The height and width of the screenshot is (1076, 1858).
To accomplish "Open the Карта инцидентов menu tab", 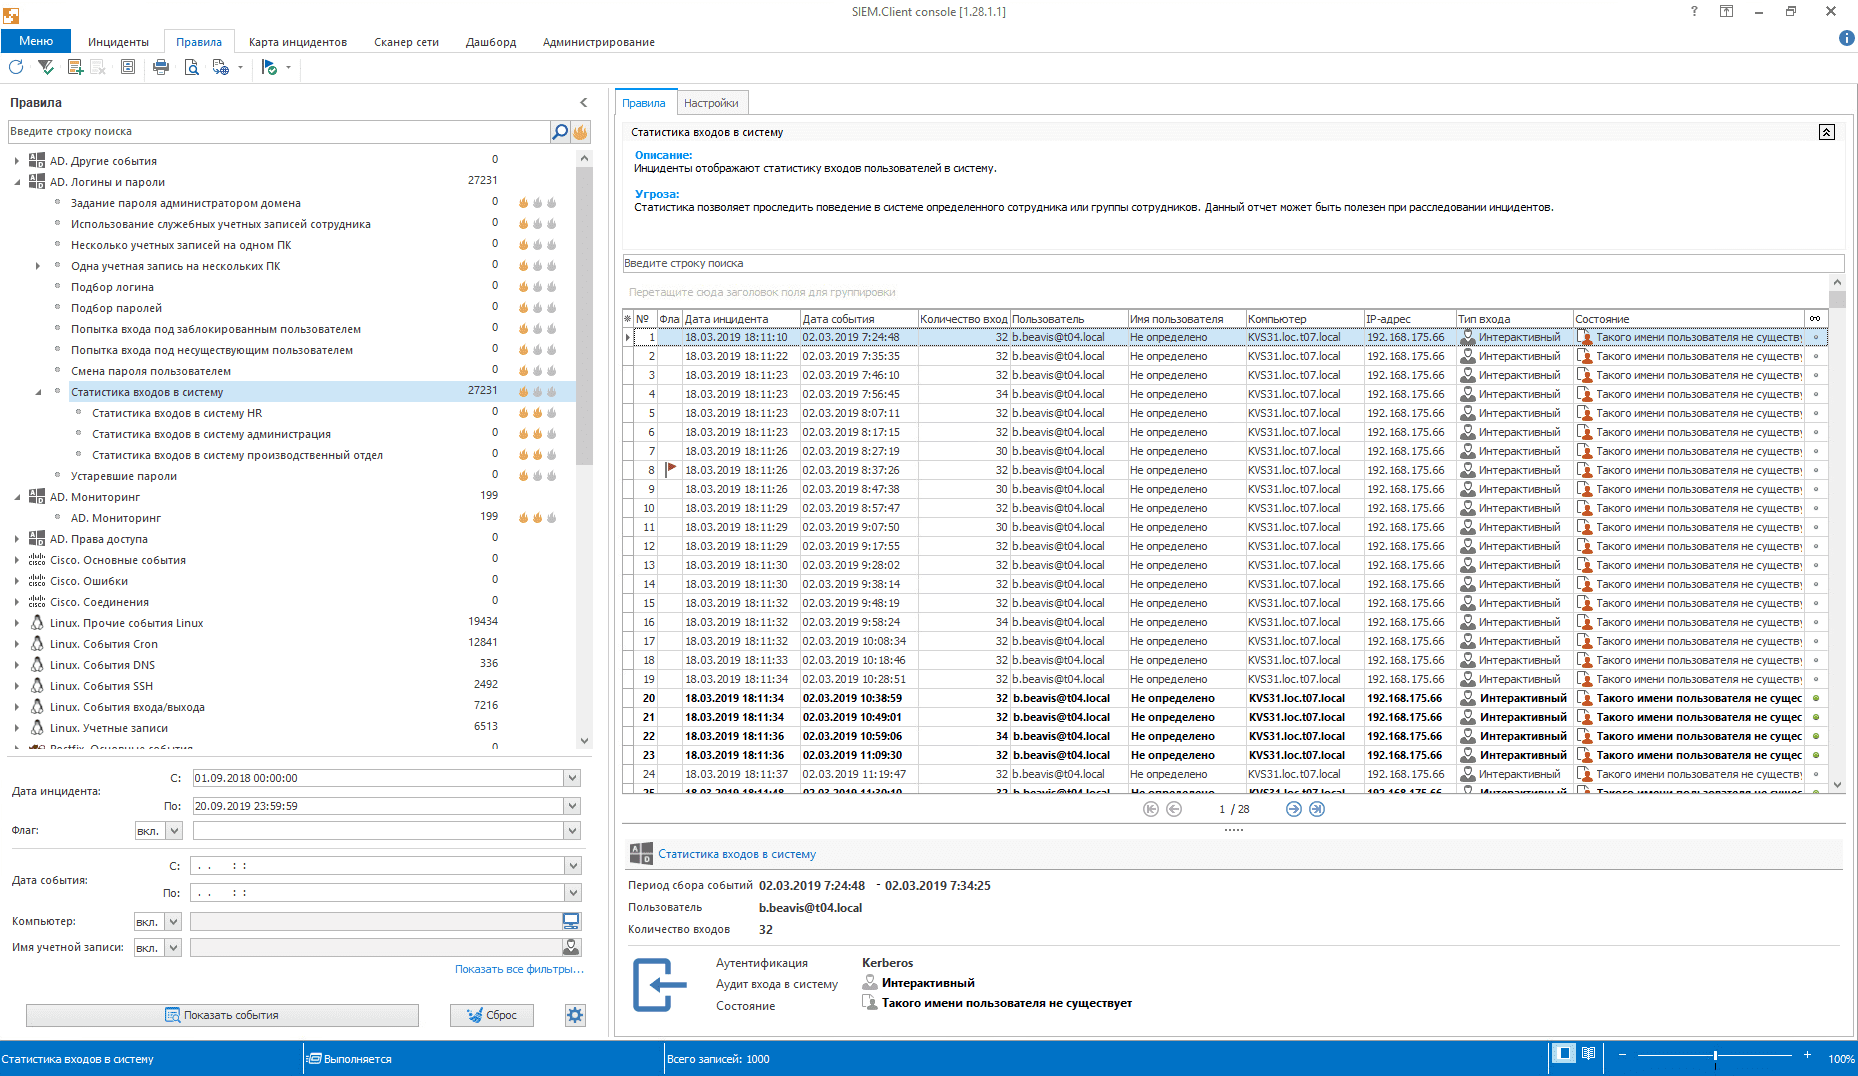I will [x=297, y=42].
